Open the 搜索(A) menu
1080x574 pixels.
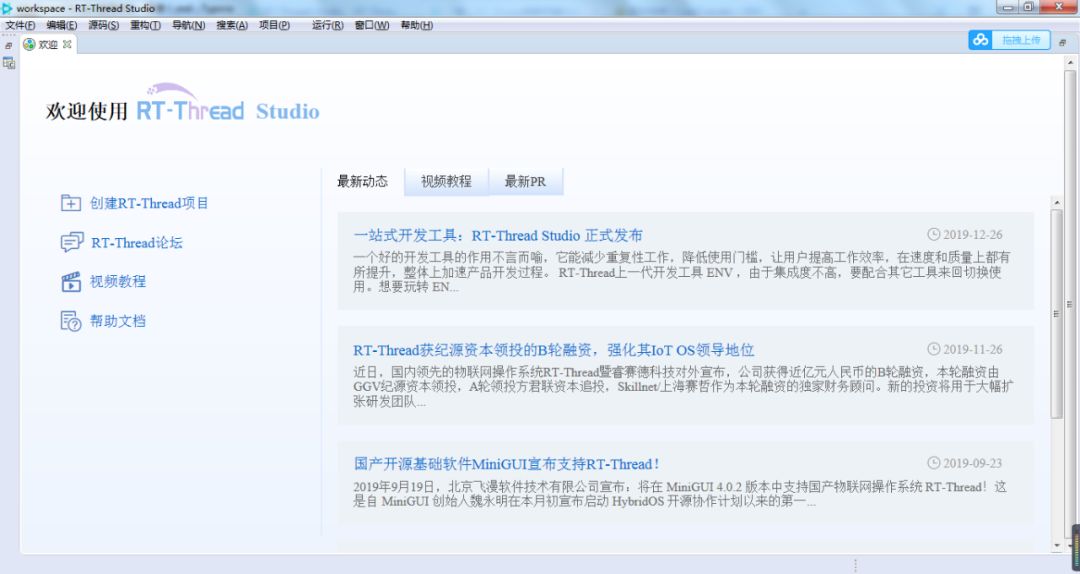click(x=232, y=25)
